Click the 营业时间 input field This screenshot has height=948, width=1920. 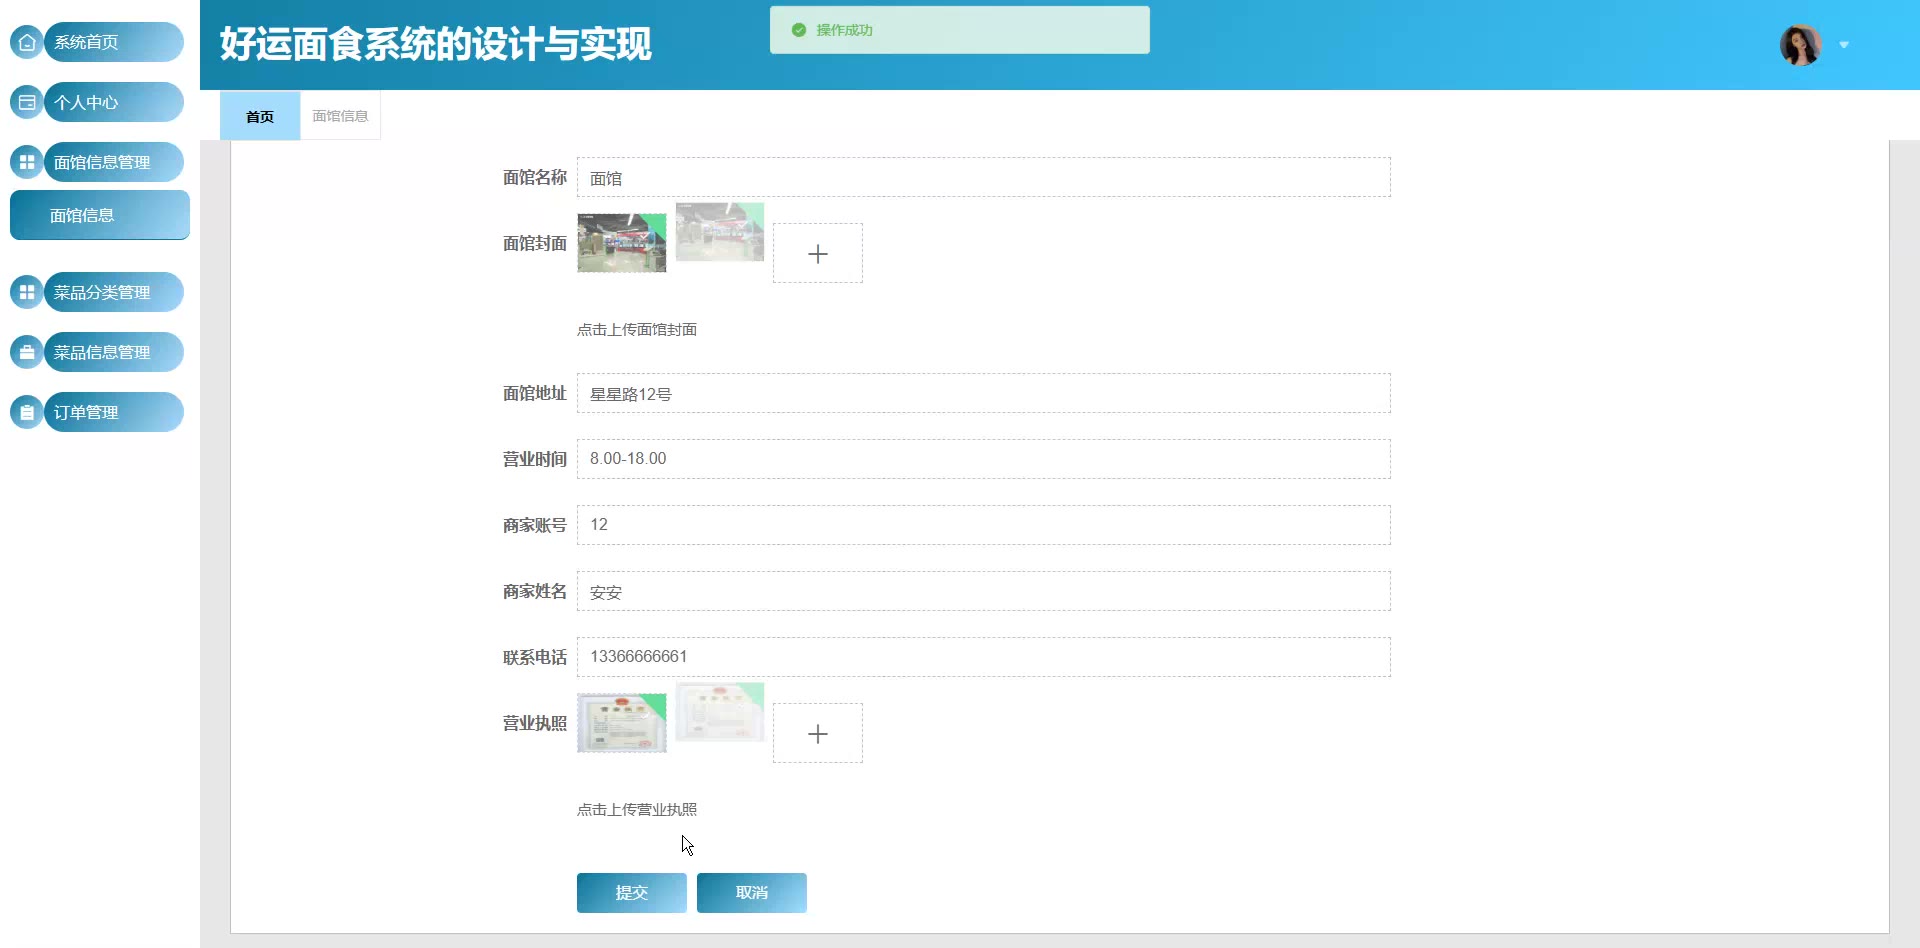(x=984, y=459)
